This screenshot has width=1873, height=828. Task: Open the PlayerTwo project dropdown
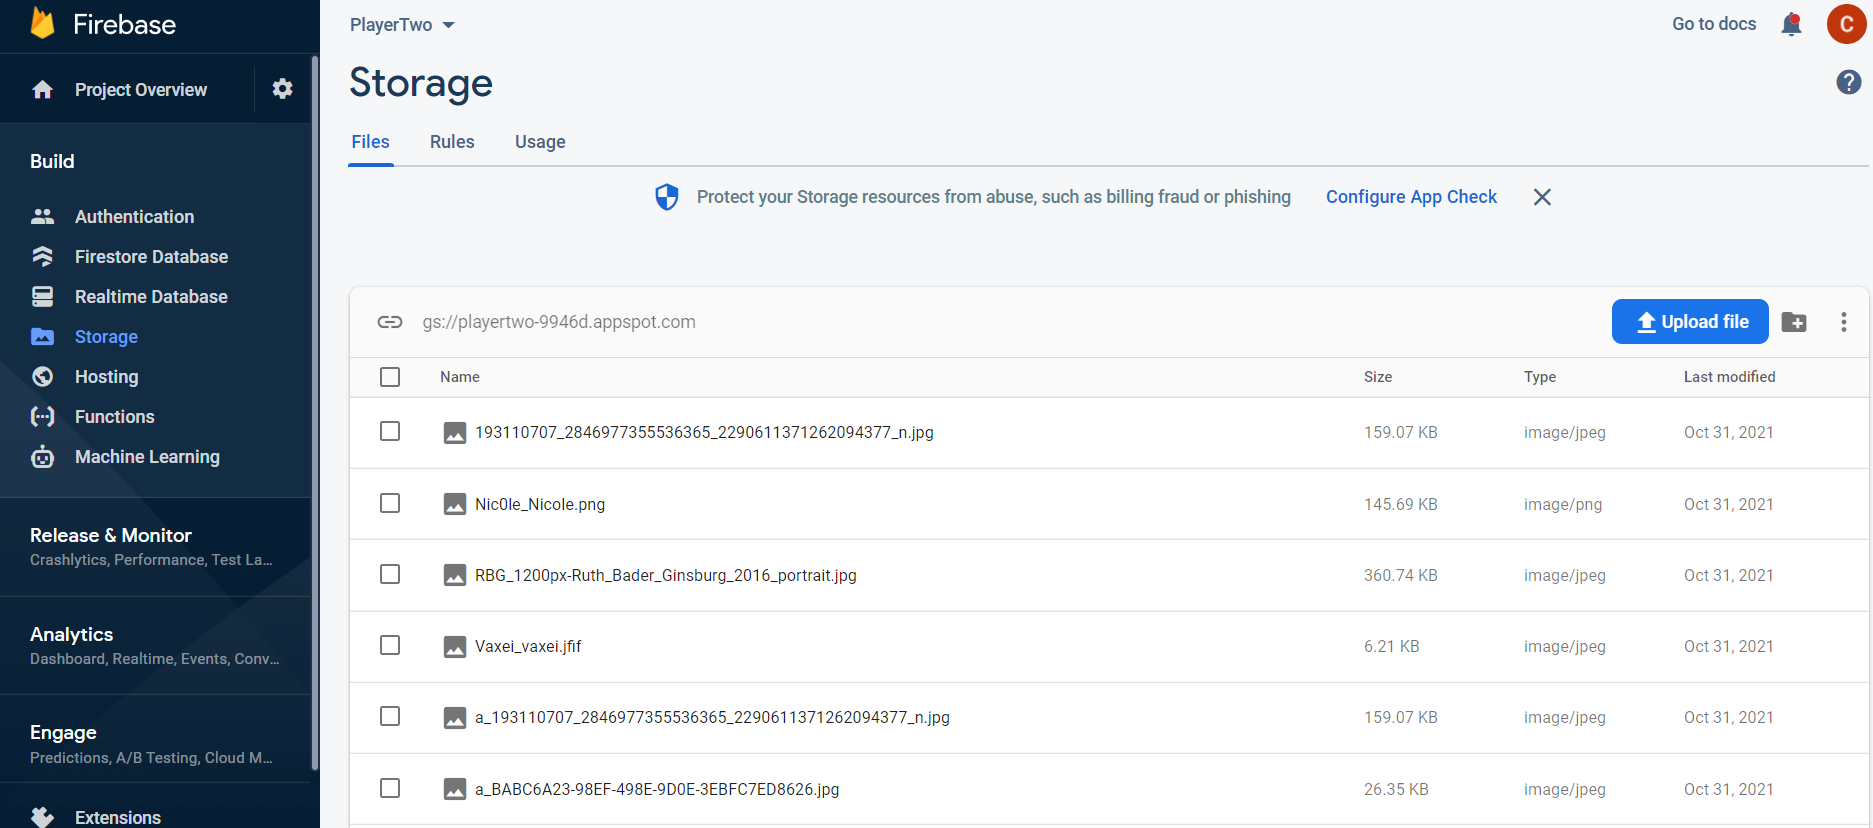coord(402,25)
